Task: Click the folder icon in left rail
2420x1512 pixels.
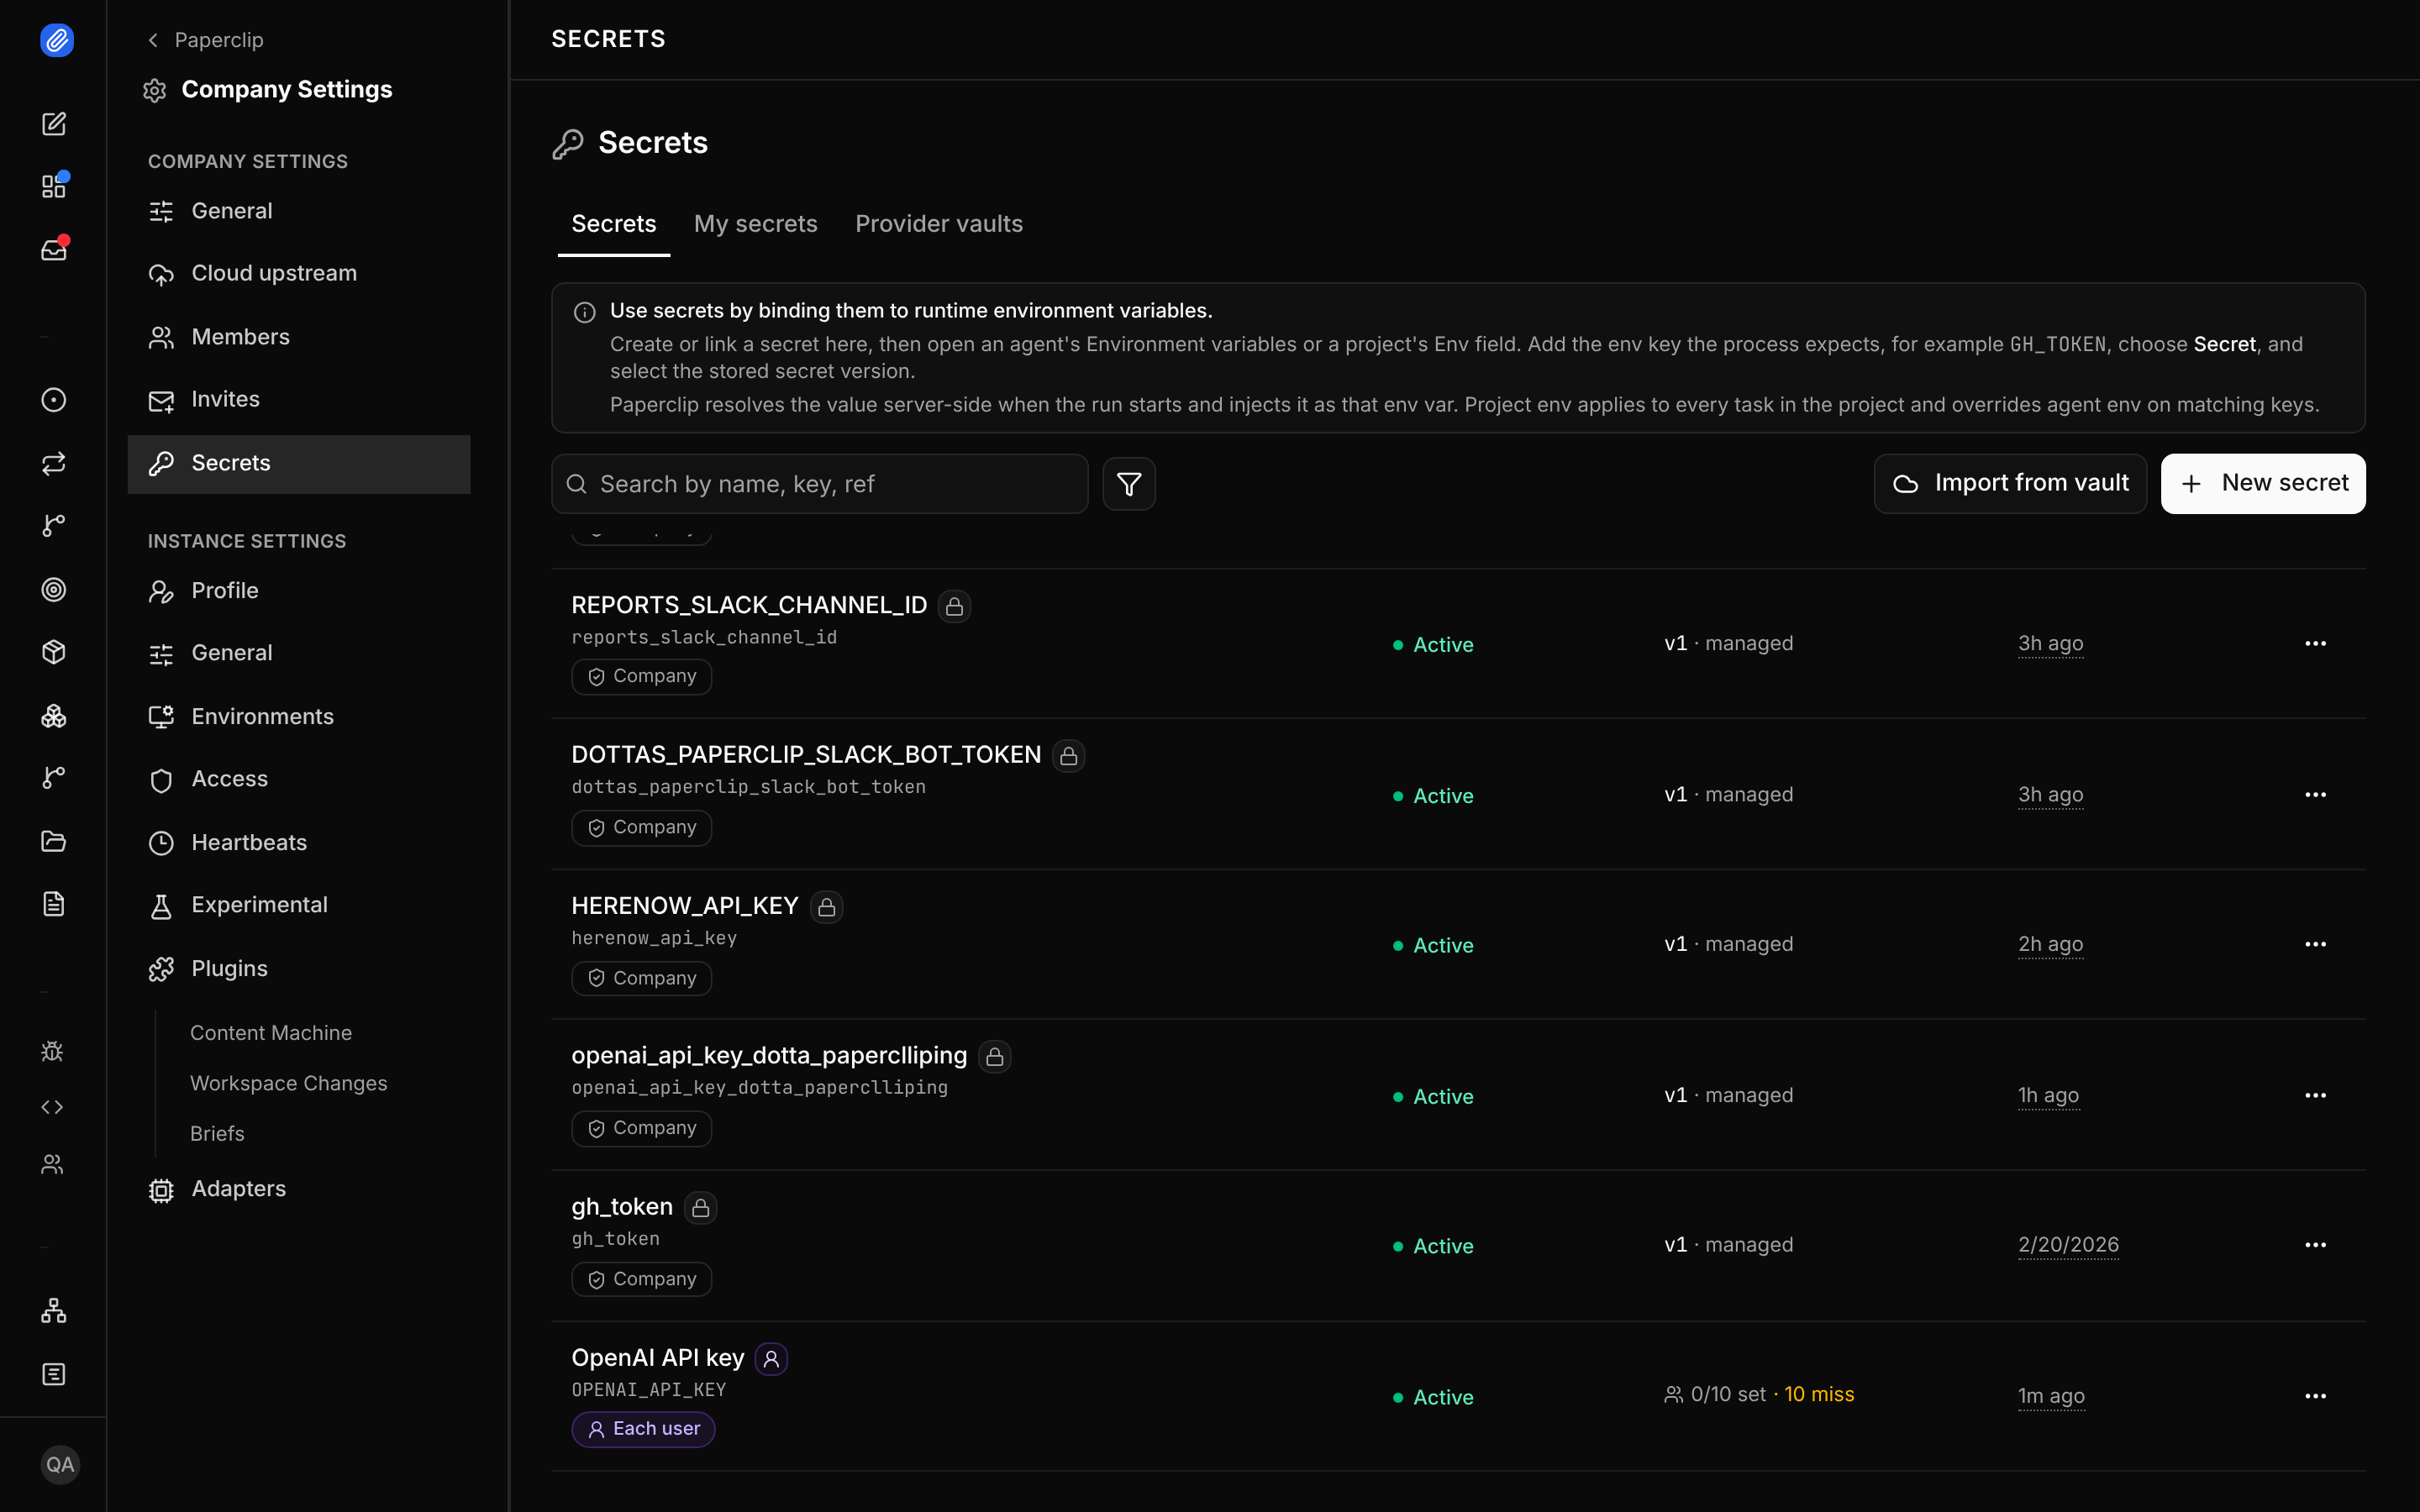Action: pos(54,841)
